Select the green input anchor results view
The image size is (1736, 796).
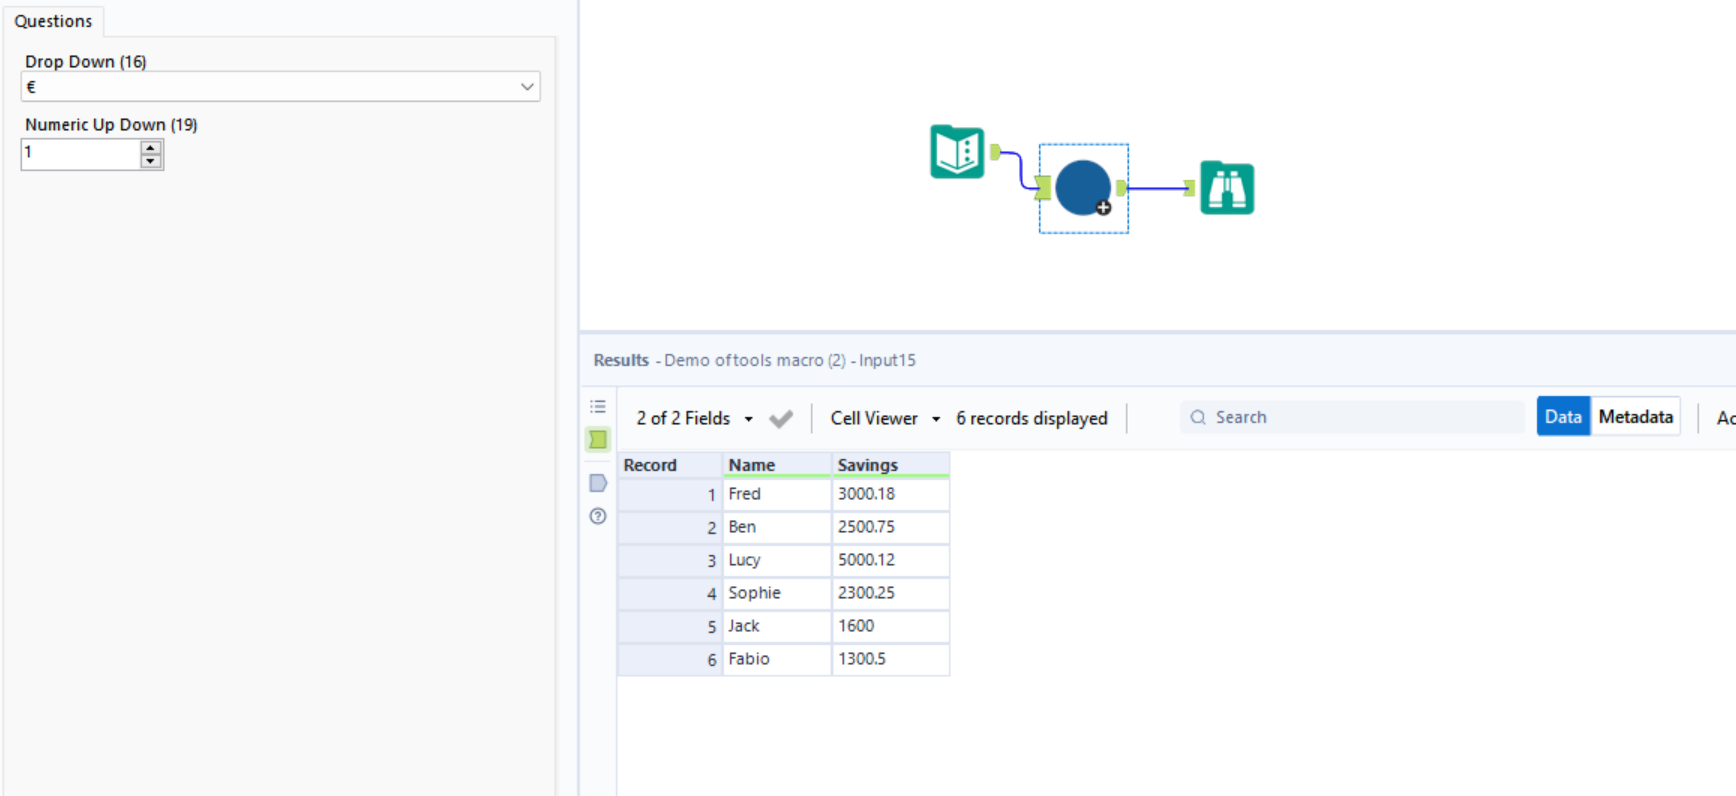(x=598, y=440)
